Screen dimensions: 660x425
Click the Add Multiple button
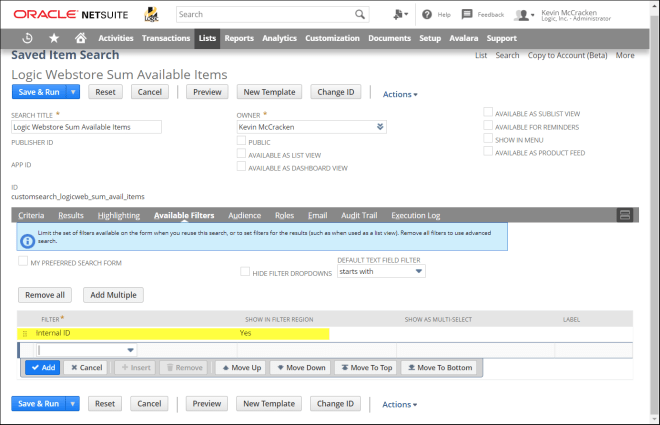coord(113,295)
